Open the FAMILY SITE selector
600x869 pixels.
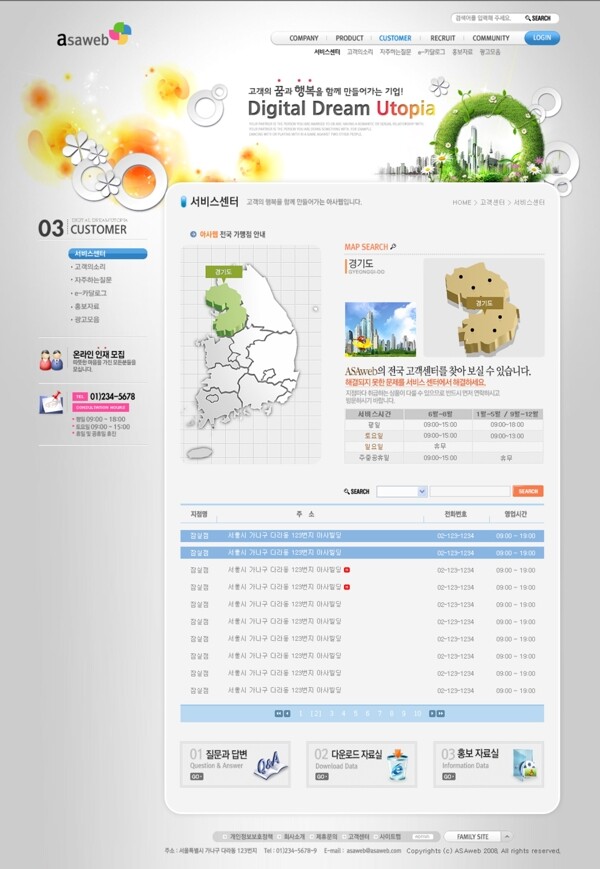pyautogui.click(x=473, y=836)
